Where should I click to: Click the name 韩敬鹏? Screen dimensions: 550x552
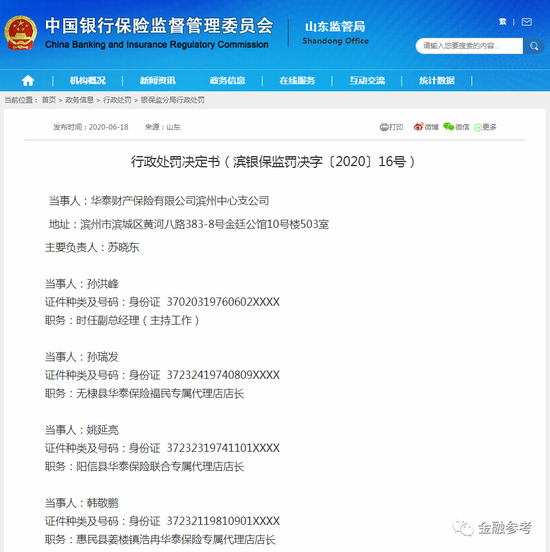click(103, 503)
